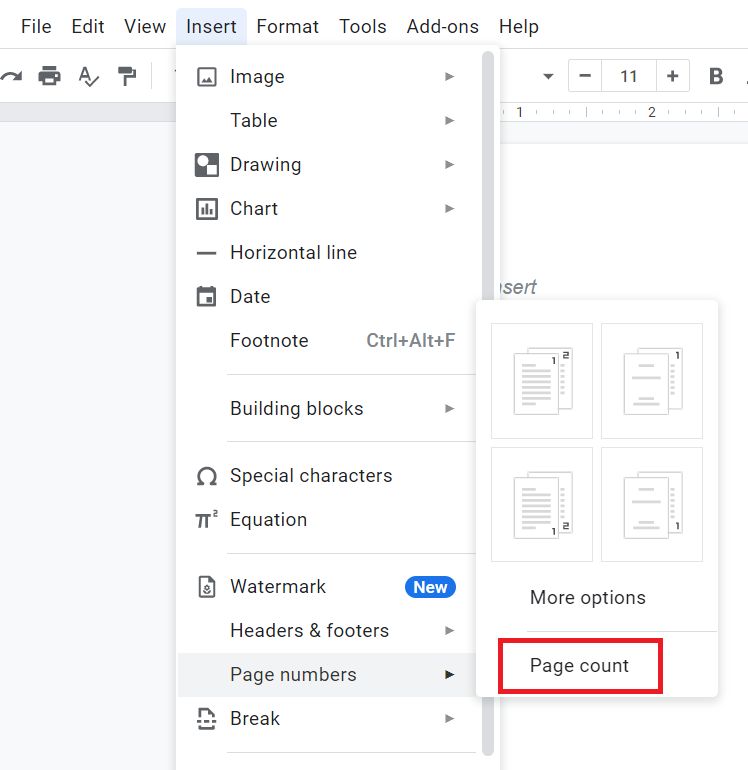The image size is (748, 770).
Task: Click the paint format roller icon
Action: (x=127, y=76)
